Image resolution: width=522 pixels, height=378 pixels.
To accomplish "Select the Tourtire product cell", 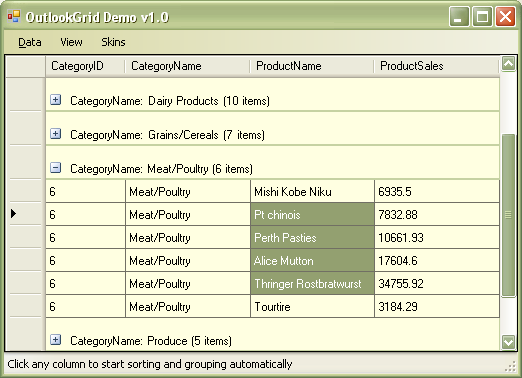I will click(x=312, y=307).
